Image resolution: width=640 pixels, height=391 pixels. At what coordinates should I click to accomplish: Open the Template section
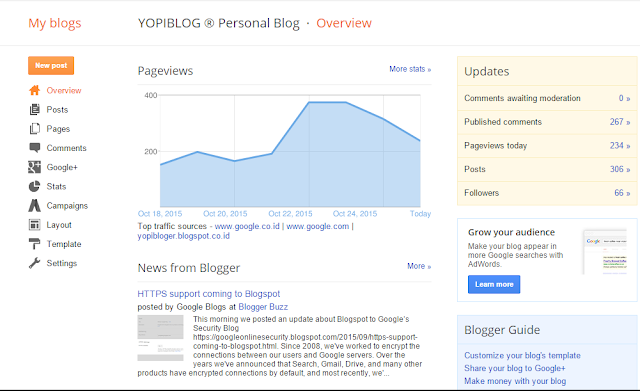(x=64, y=244)
